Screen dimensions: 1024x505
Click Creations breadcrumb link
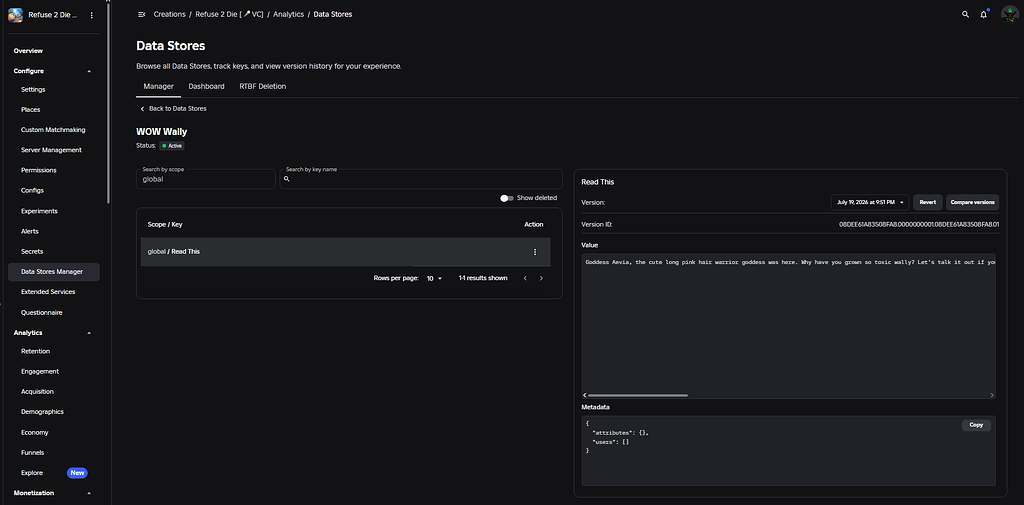click(x=170, y=14)
